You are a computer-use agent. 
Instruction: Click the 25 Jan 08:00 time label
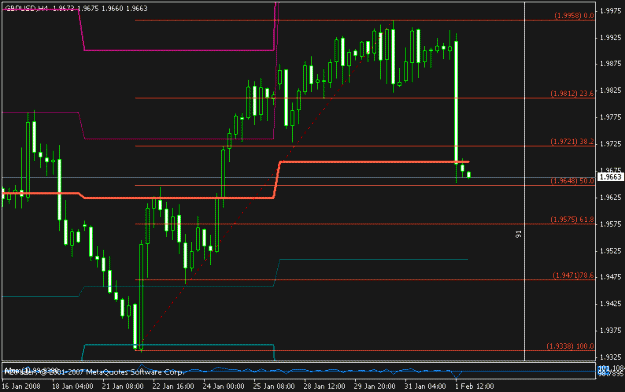pos(273,386)
